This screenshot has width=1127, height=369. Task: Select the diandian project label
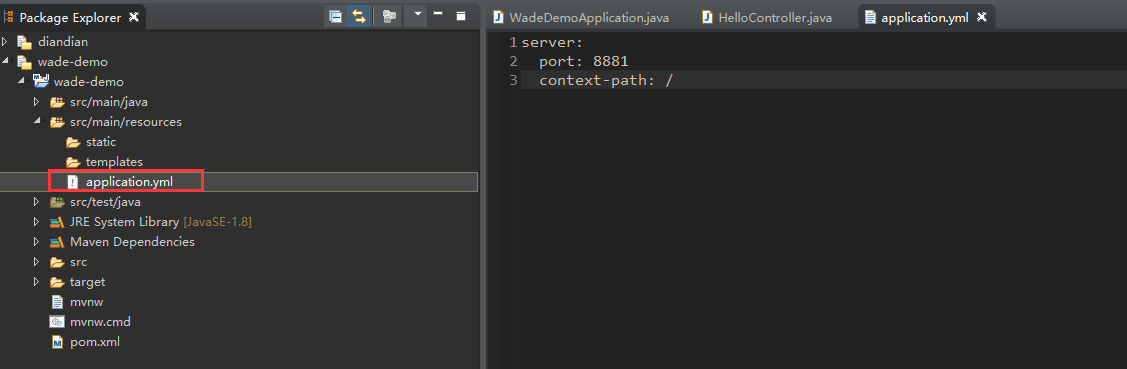point(63,42)
